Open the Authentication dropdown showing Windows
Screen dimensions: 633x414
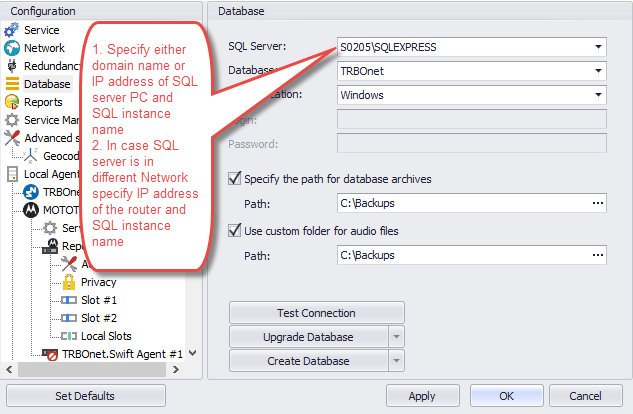coord(598,95)
